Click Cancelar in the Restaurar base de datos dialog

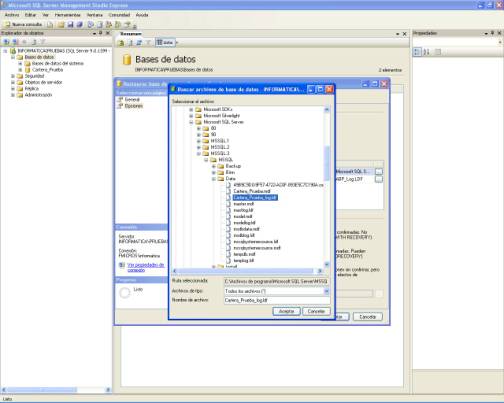click(368, 317)
